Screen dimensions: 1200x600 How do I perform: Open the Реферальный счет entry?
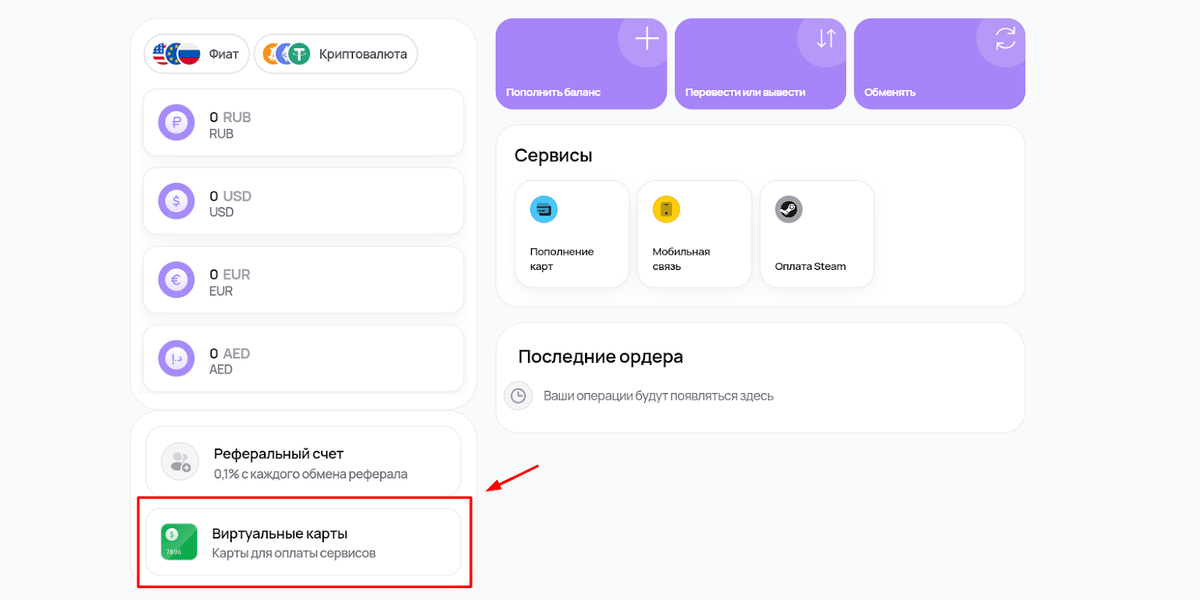(x=303, y=461)
